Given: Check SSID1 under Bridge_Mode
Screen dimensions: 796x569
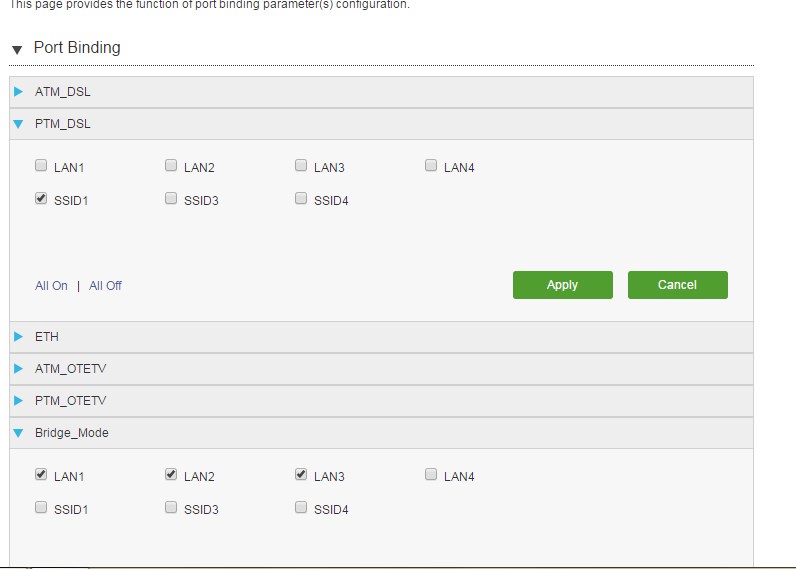Looking at the screenshot, I should click(x=41, y=507).
